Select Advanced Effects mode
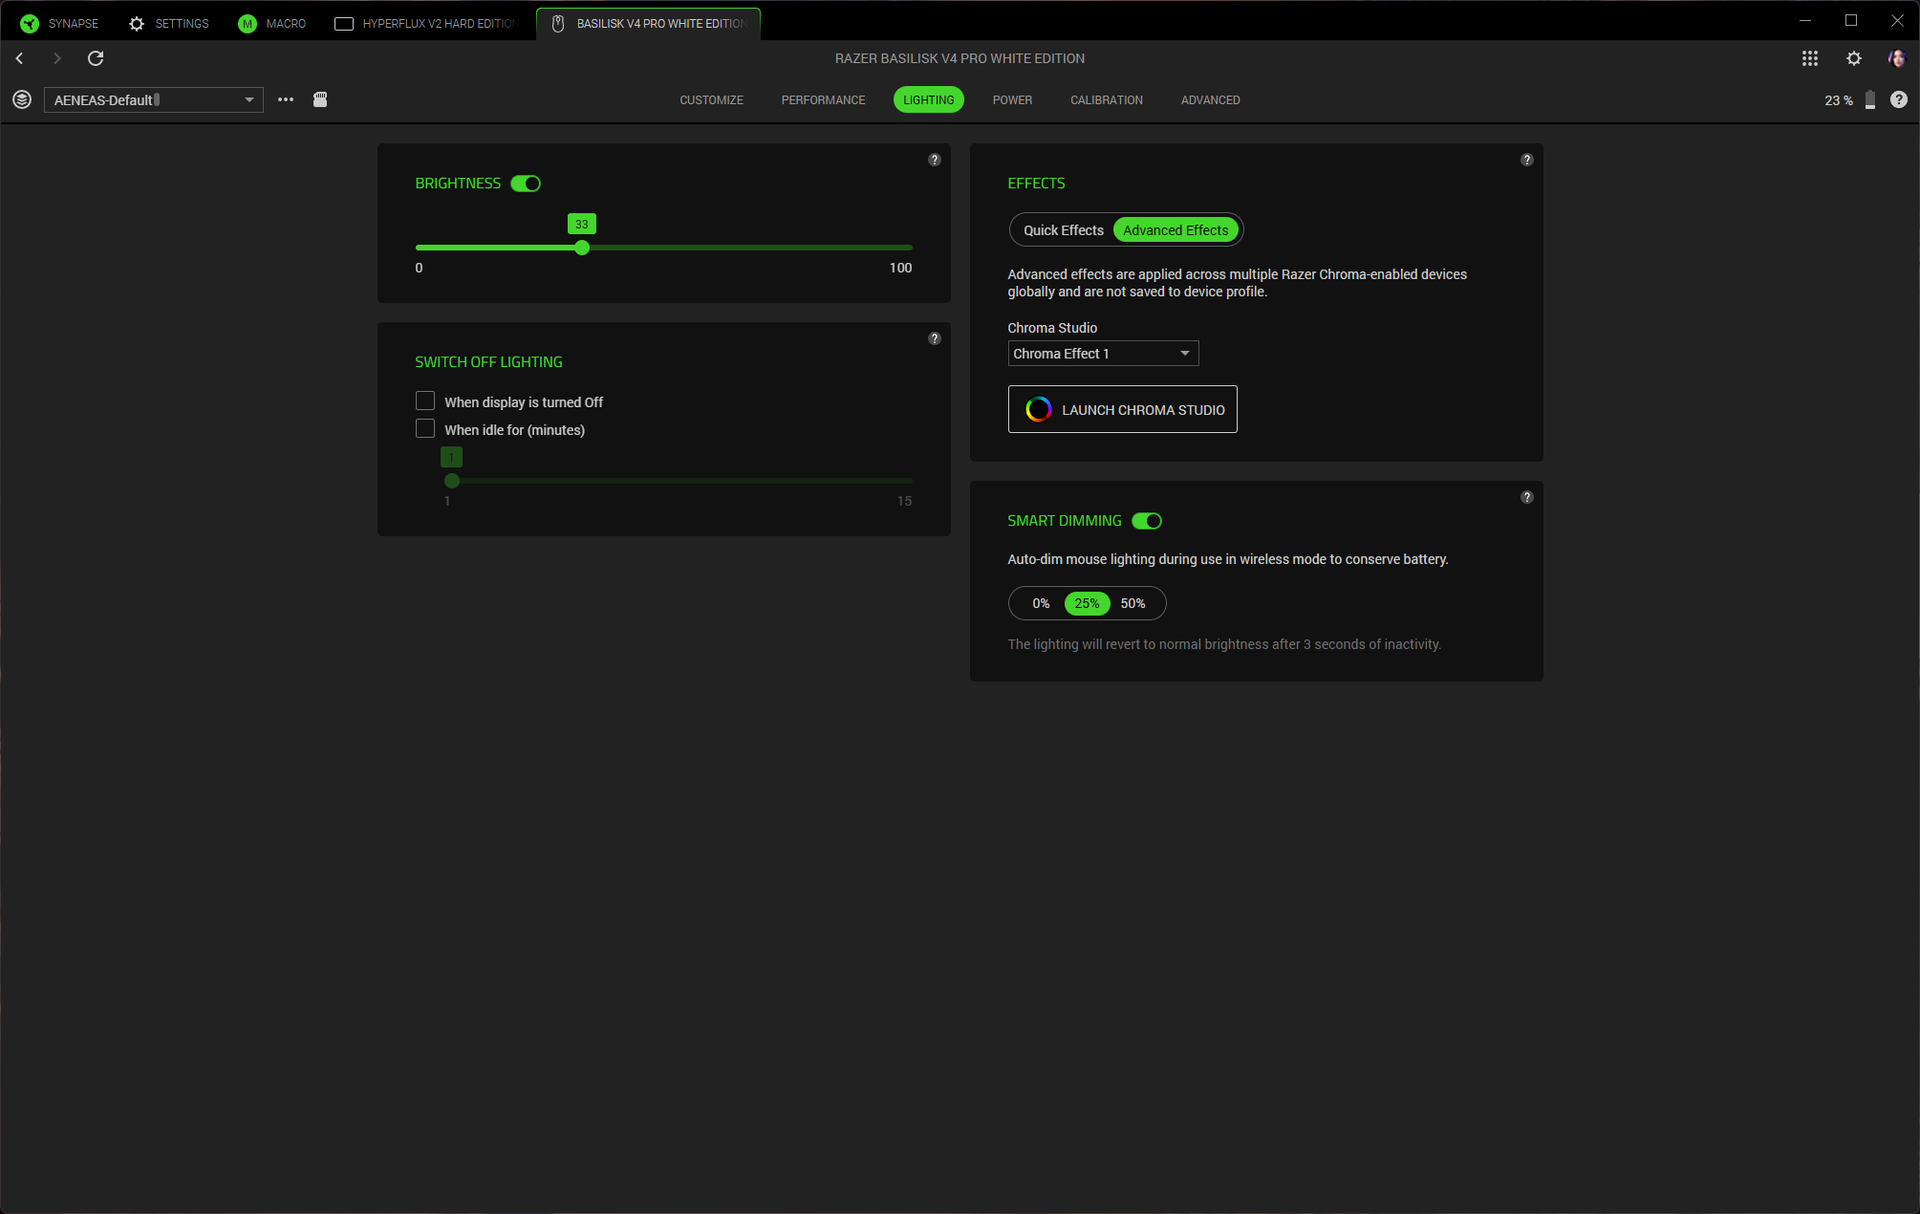The height and width of the screenshot is (1214, 1920). [x=1175, y=230]
